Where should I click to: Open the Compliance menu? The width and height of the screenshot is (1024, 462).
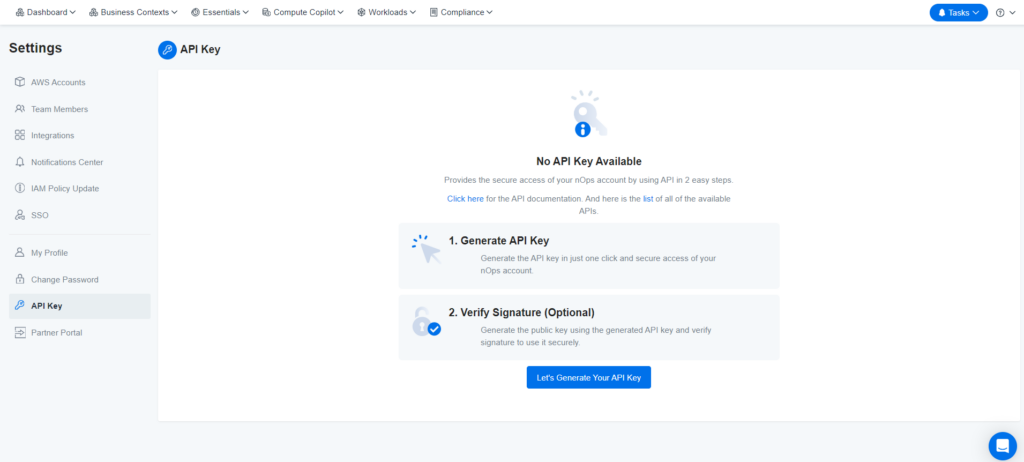pyautogui.click(x=461, y=12)
